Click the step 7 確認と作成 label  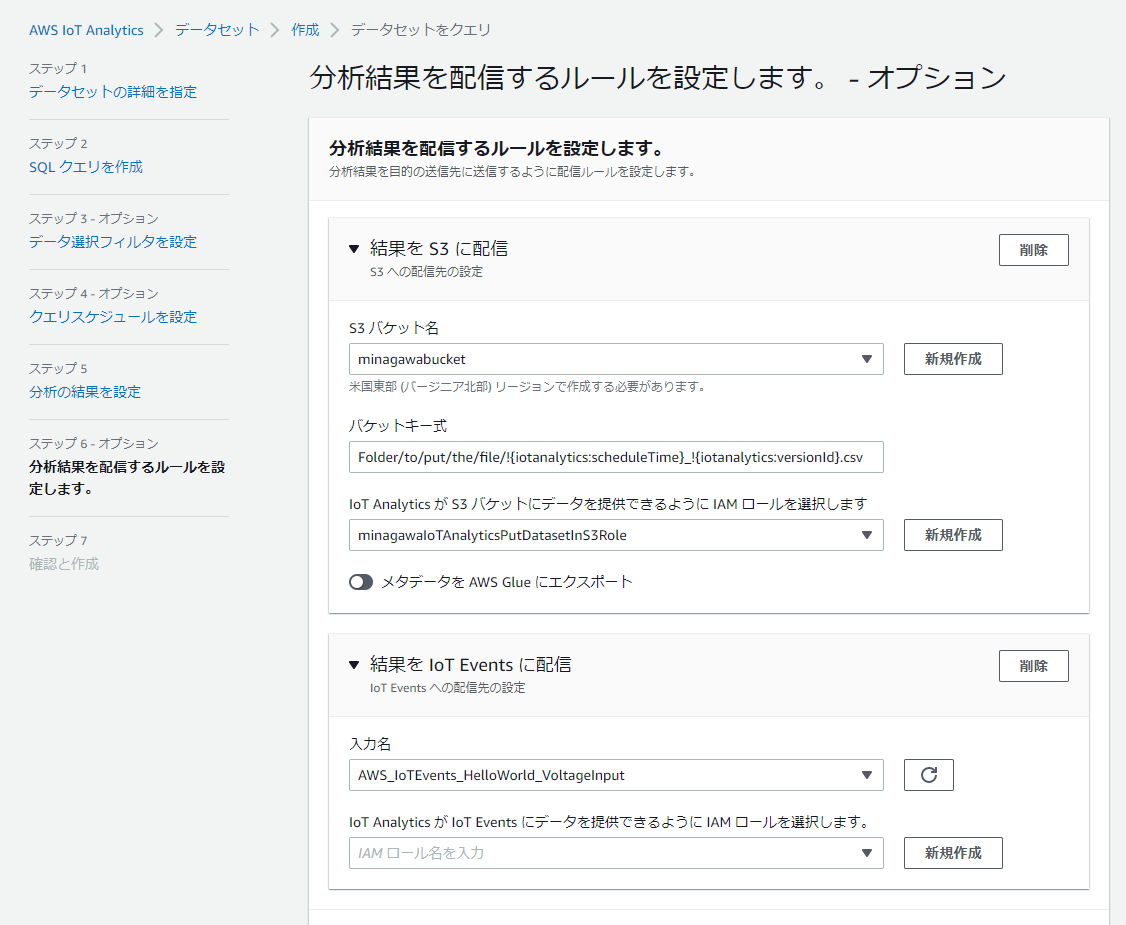[64, 564]
